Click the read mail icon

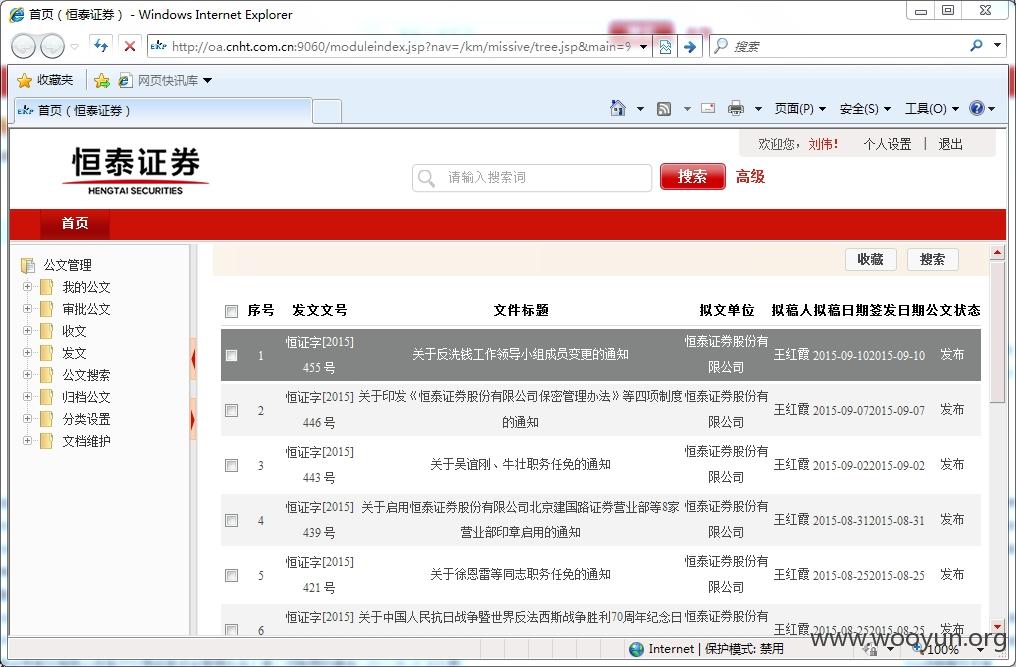tap(708, 108)
